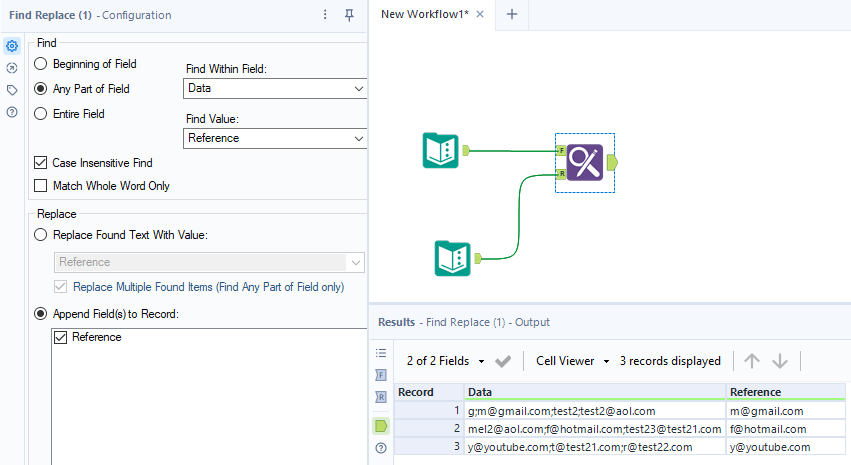This screenshot has width=851, height=465.
Task: Click Reference cell y@youtube.com
Action: pyautogui.click(x=786, y=447)
